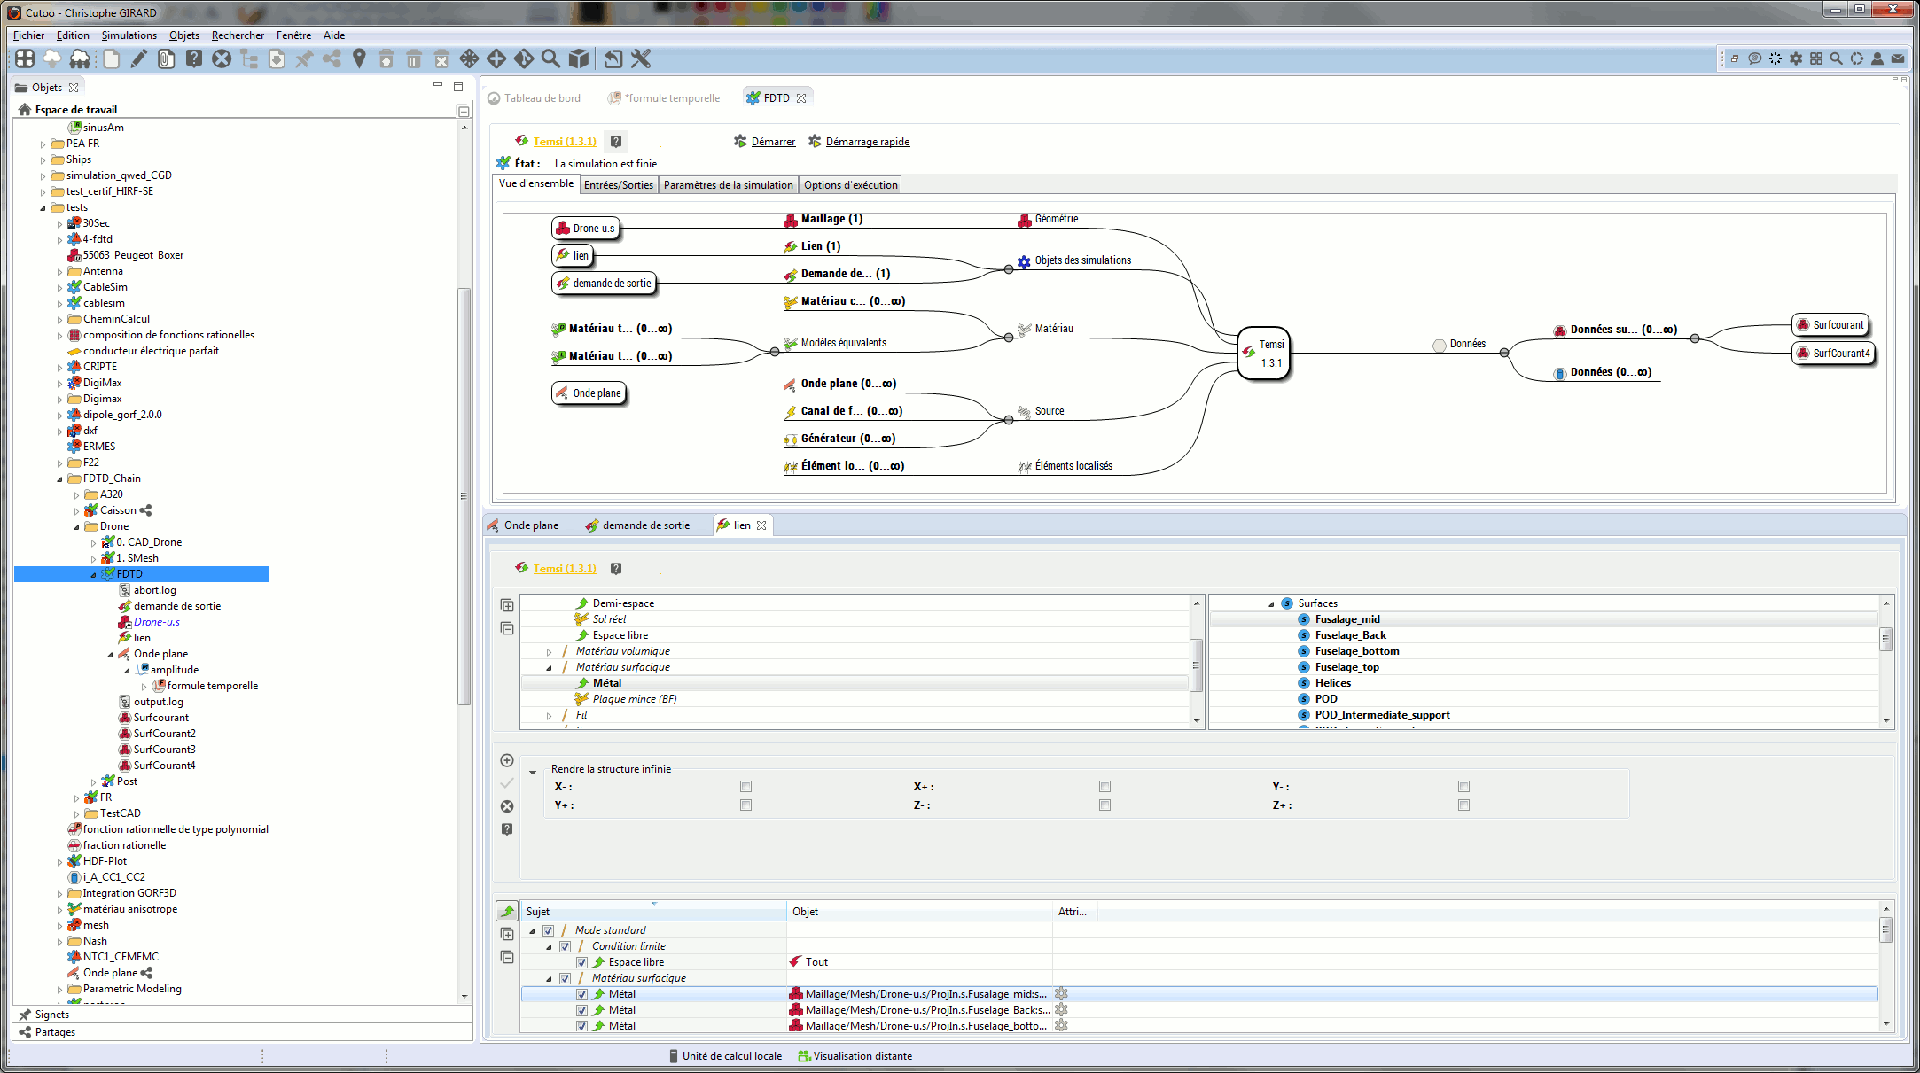The height and width of the screenshot is (1073, 1920).
Task: Click the wrench and screwdriver tools icon
Action: pos(641,59)
